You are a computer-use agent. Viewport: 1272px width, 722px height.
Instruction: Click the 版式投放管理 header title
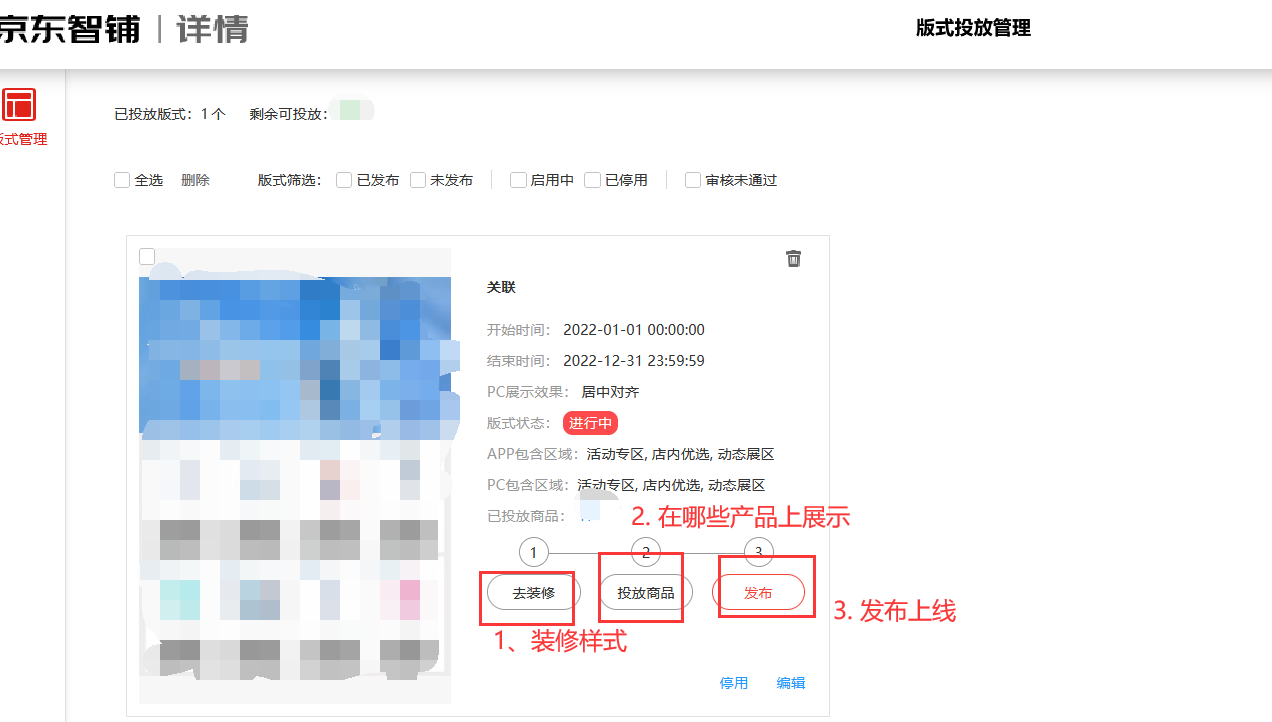pyautogui.click(x=973, y=28)
